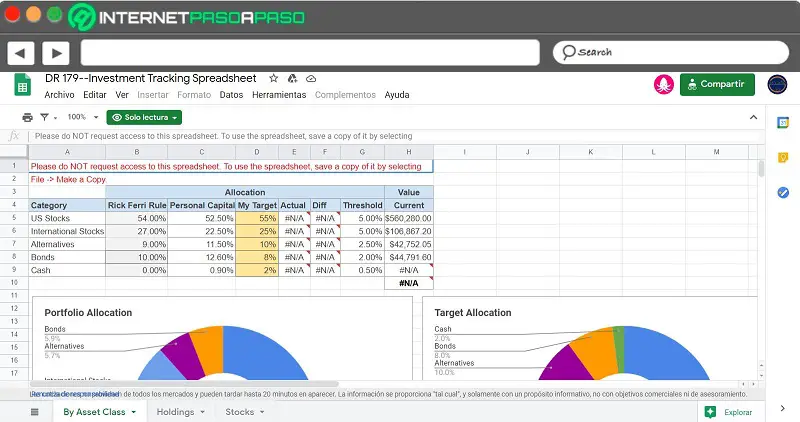Click the Compartir share button
The height and width of the screenshot is (422, 800).
(x=717, y=84)
